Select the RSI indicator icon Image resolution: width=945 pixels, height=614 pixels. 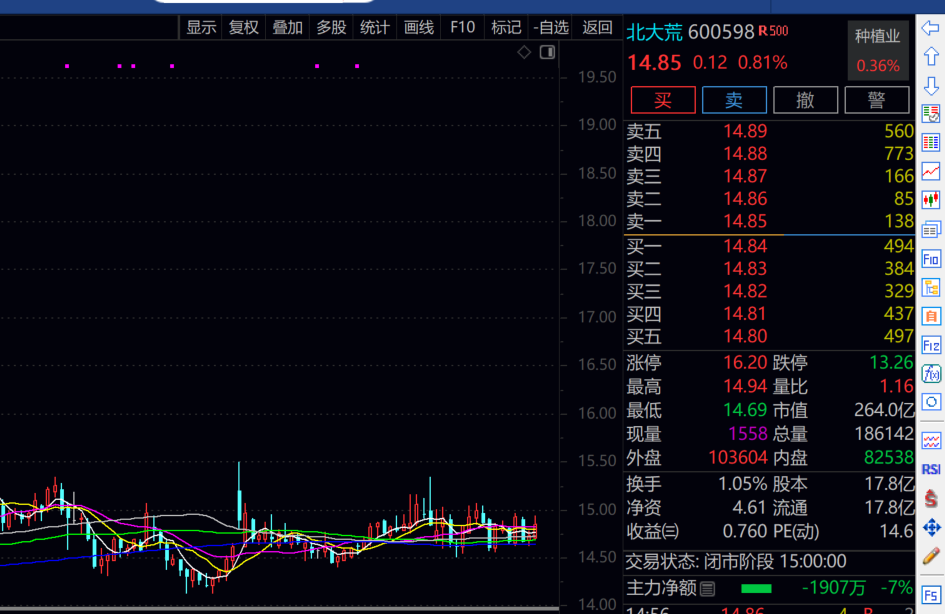[931, 469]
